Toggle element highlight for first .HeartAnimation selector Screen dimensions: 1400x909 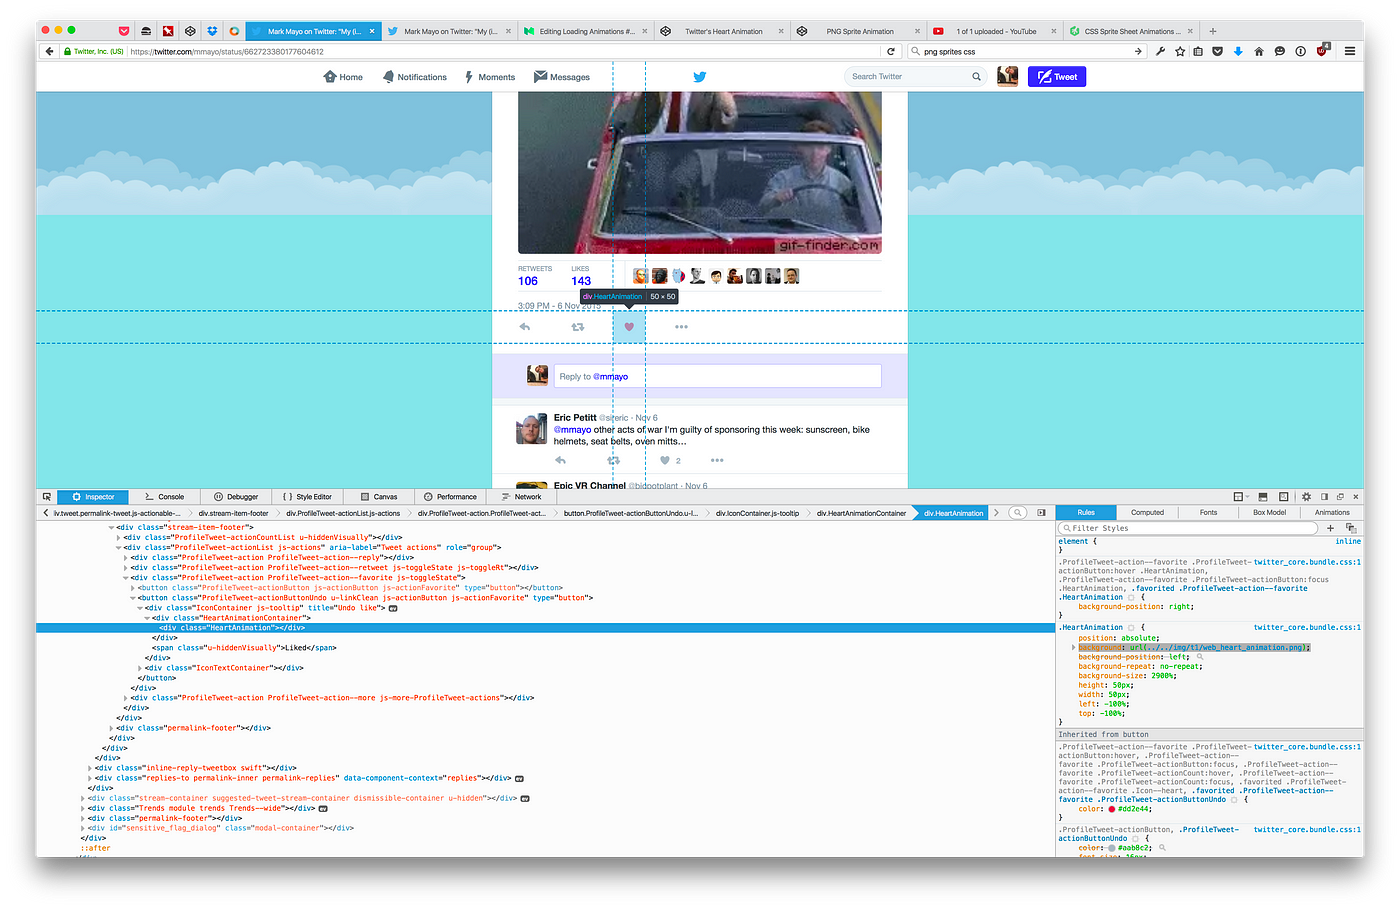(1132, 598)
